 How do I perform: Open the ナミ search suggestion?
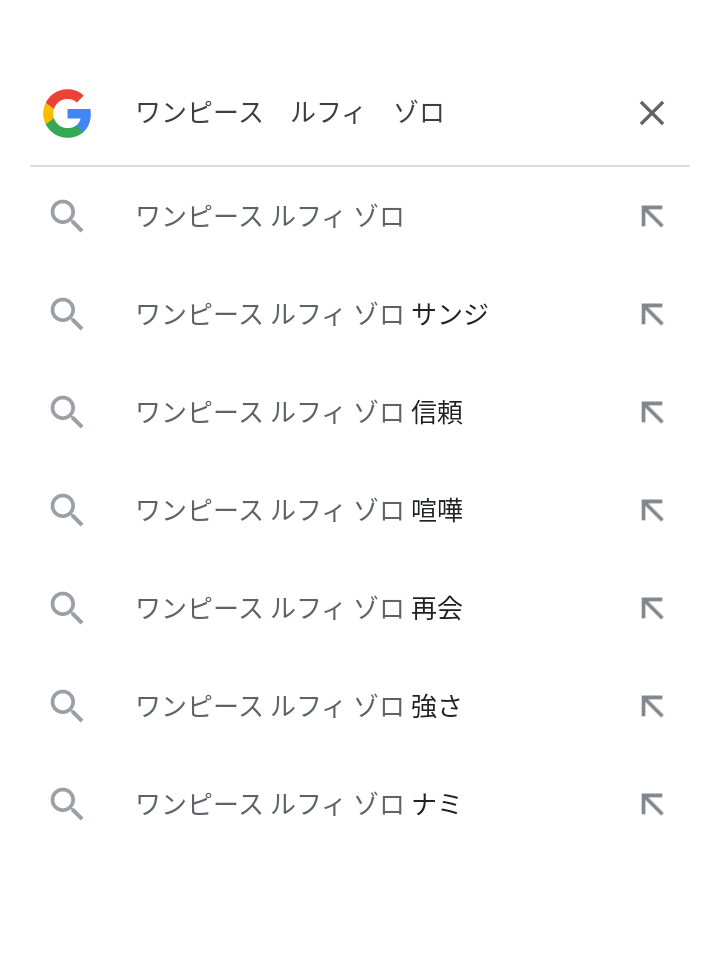coord(360,804)
